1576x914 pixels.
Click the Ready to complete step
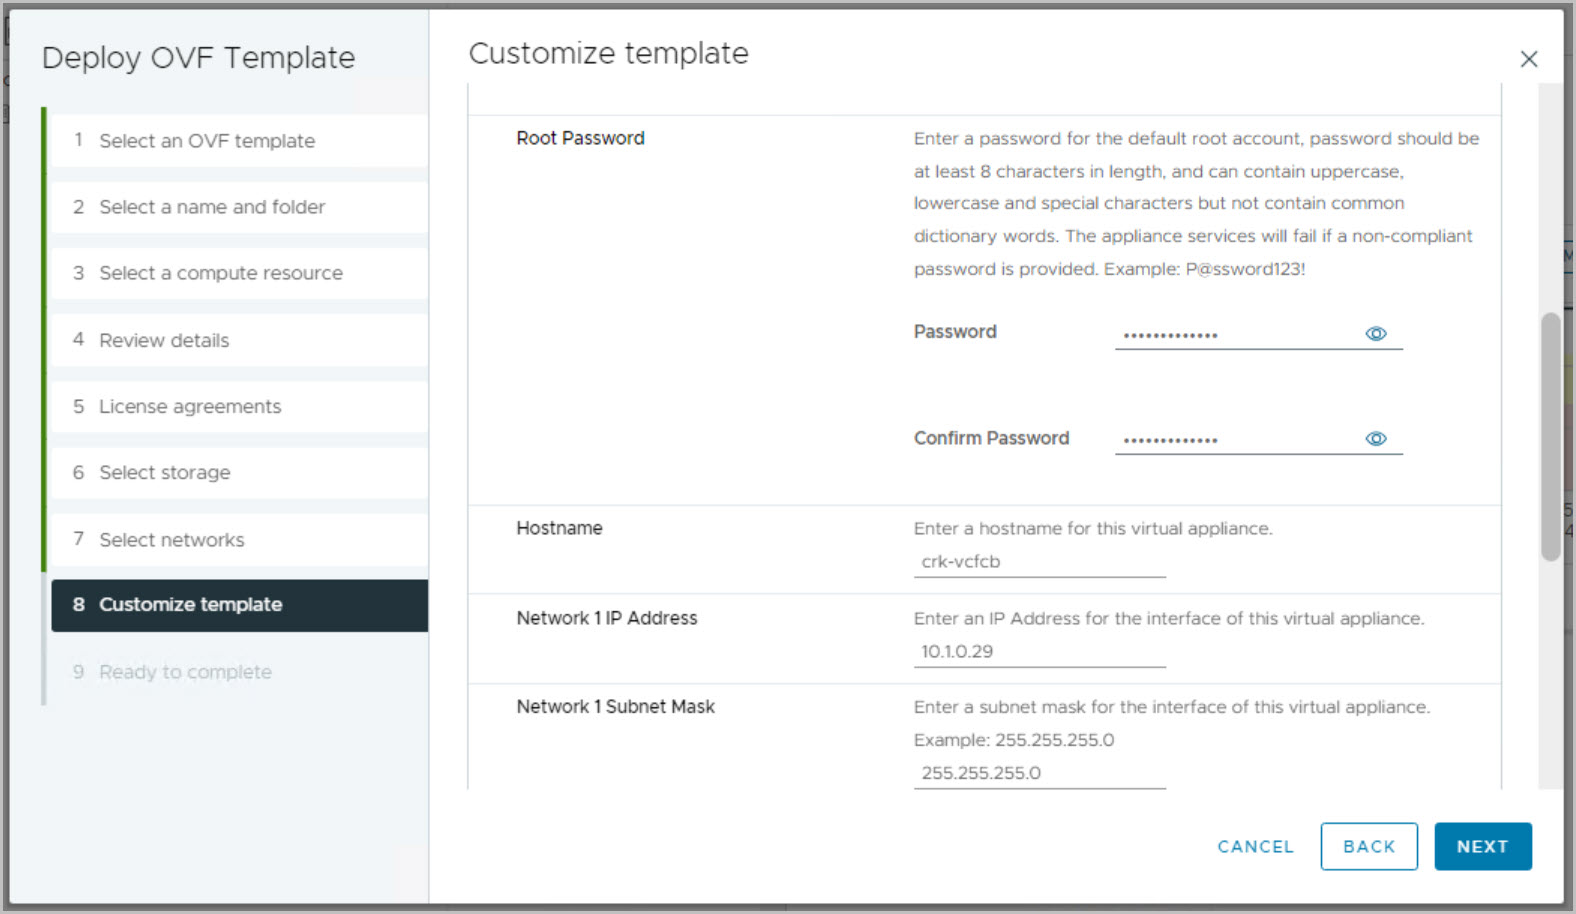(185, 672)
